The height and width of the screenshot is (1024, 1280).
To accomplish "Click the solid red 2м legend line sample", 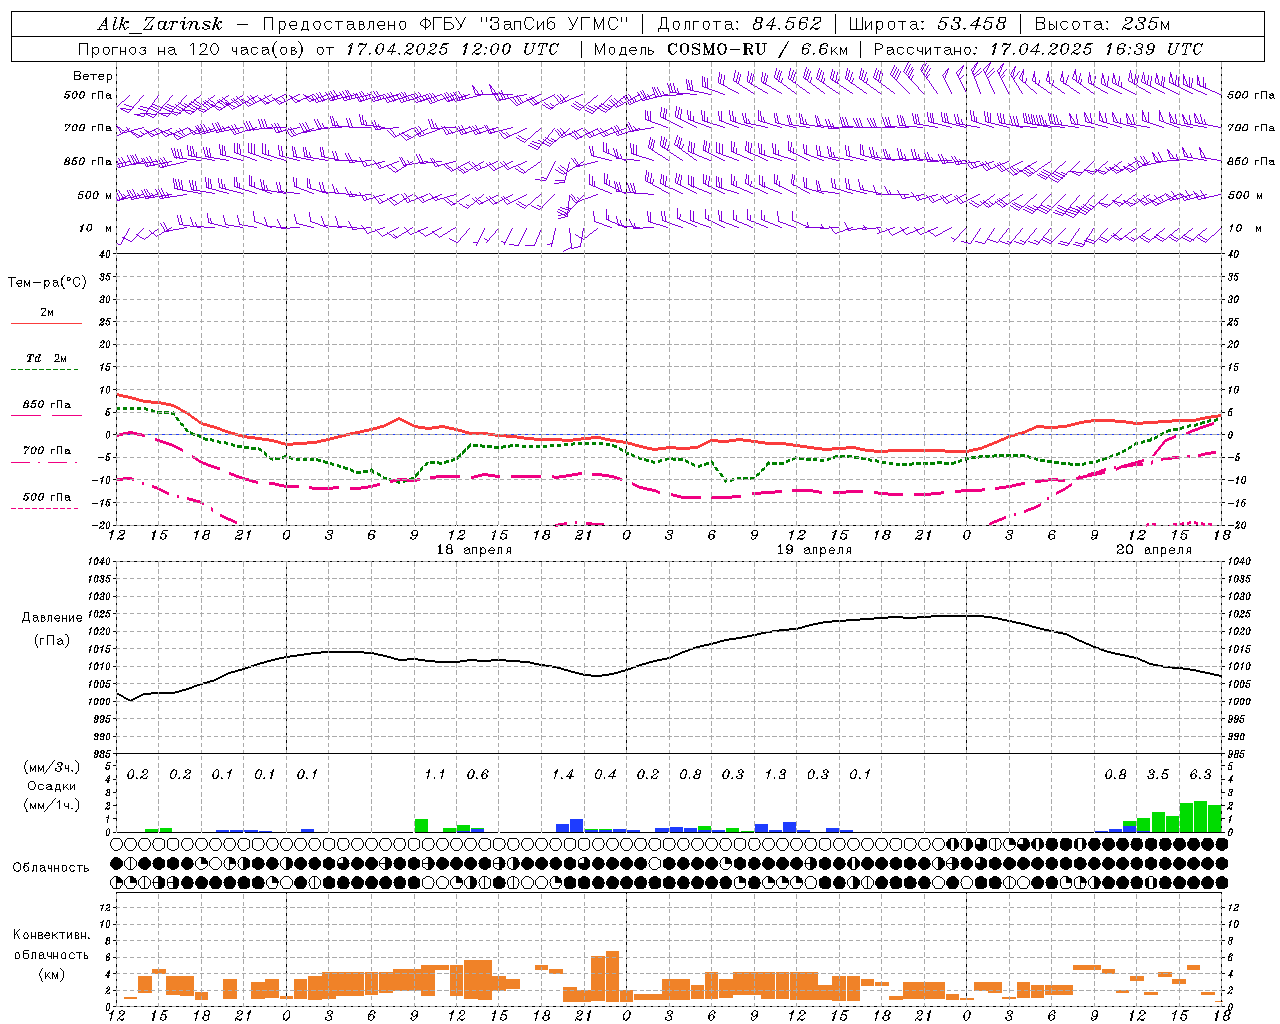I will tap(46, 323).
